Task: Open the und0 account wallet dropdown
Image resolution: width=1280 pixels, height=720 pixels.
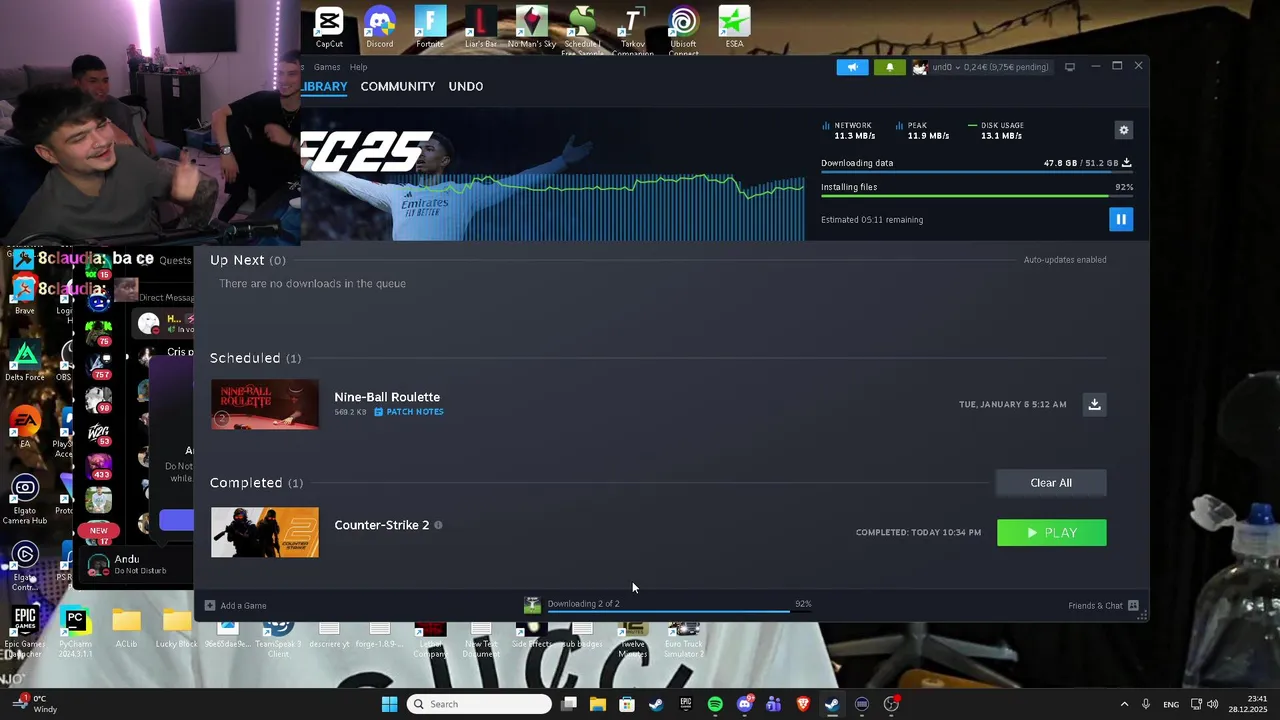Action: 991,67
